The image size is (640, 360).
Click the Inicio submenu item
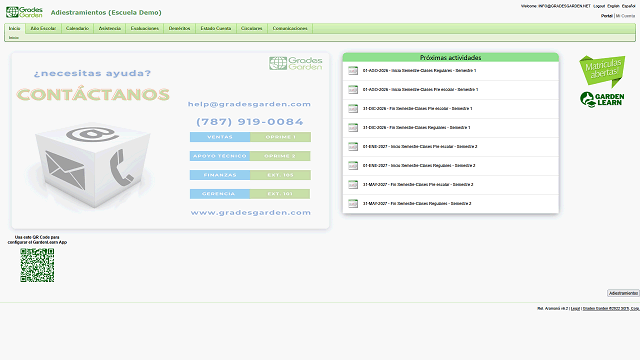point(14,38)
